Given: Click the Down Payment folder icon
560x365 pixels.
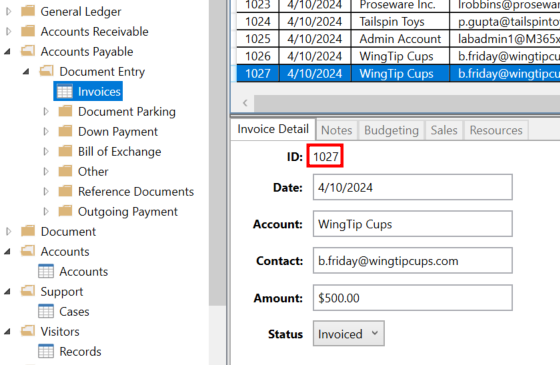Looking at the screenshot, I should 65,131.
